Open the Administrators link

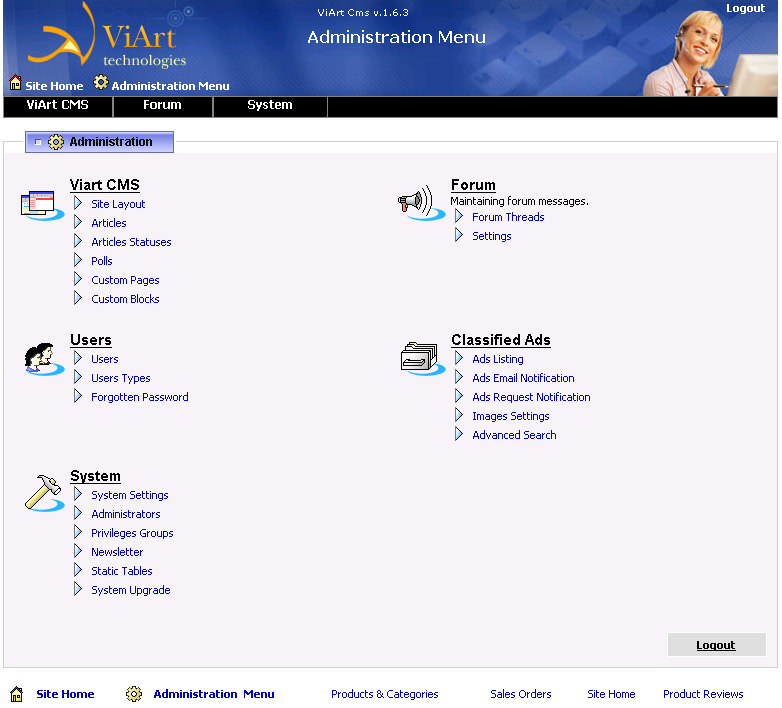pyautogui.click(x=126, y=515)
